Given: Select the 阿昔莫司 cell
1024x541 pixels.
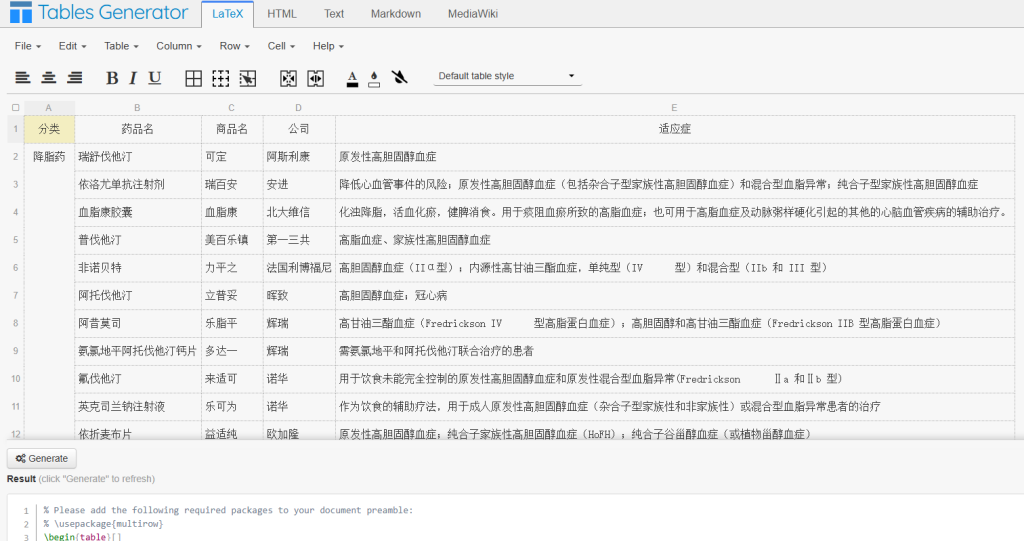Looking at the screenshot, I should 138,323.
